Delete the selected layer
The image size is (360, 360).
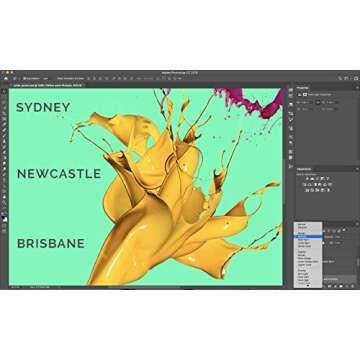pos(352,286)
